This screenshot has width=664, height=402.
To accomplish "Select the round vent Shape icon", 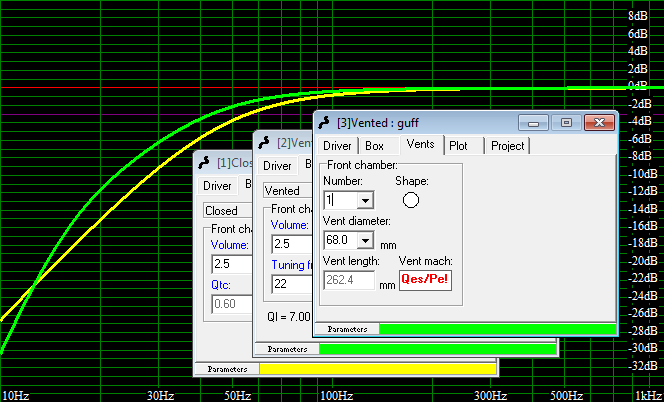I will coord(411,200).
